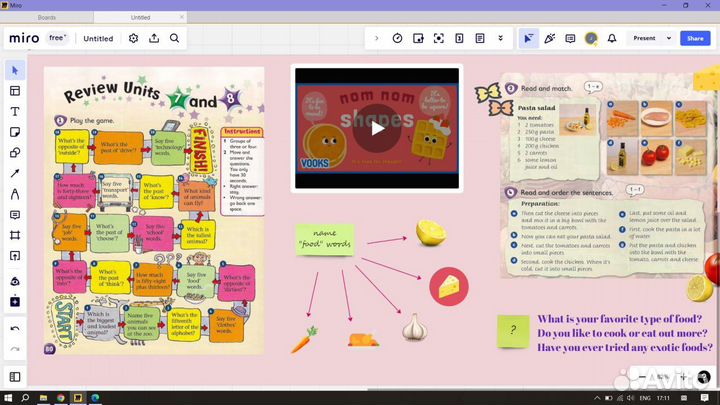Toggle collaborator cursor visibility
The image size is (720, 405).
529,38
